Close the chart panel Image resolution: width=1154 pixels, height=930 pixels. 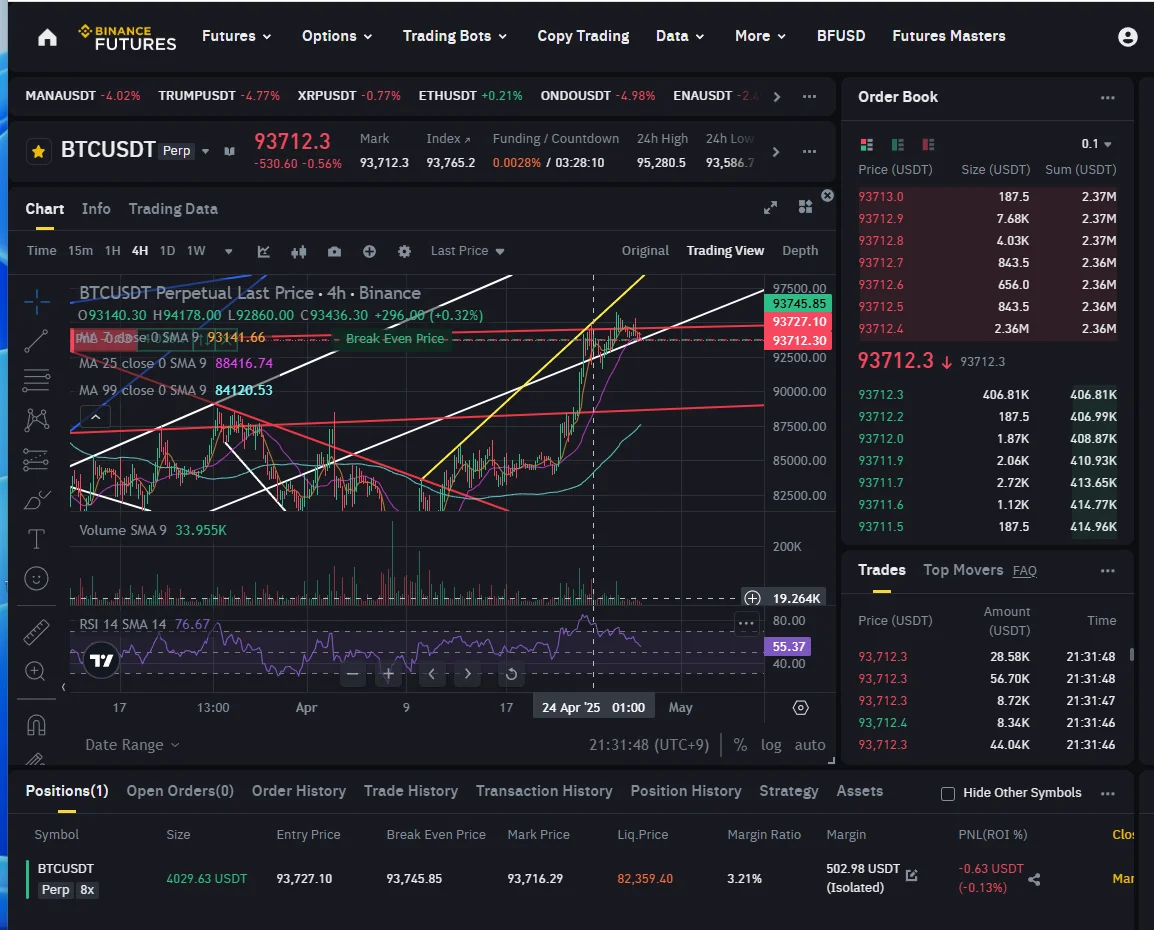(827, 195)
